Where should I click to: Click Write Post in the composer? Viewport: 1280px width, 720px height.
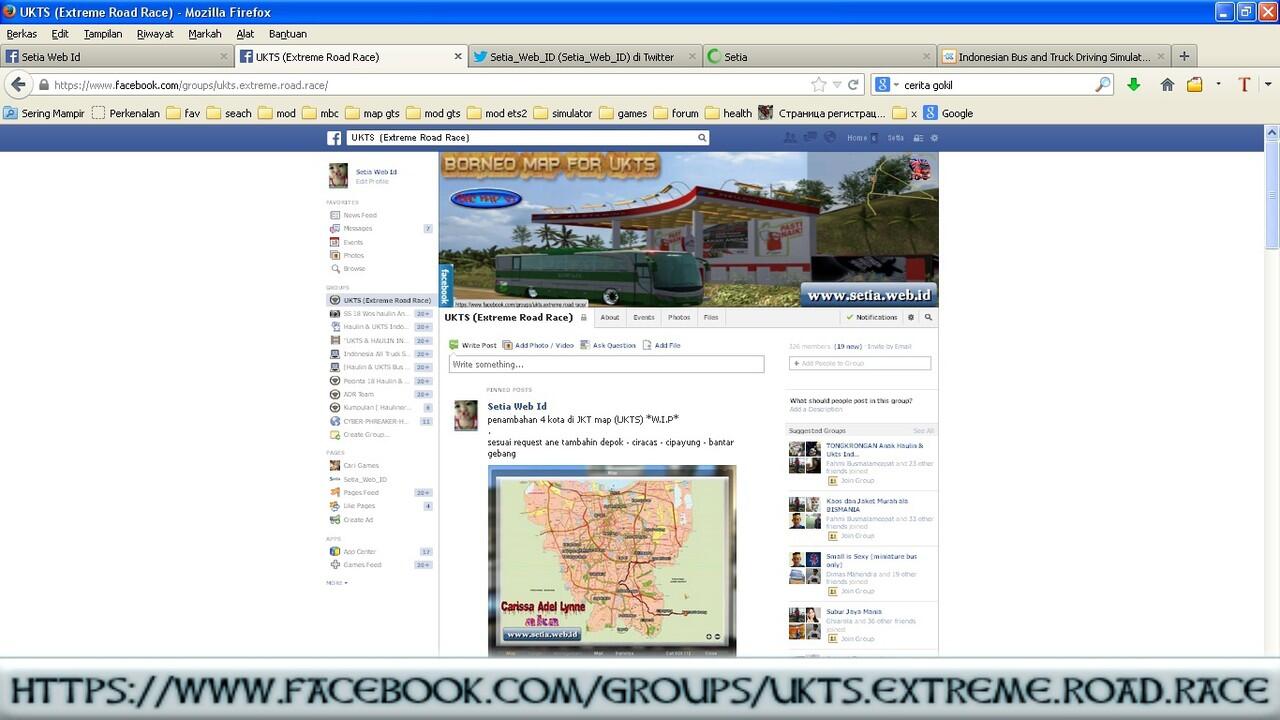point(473,345)
